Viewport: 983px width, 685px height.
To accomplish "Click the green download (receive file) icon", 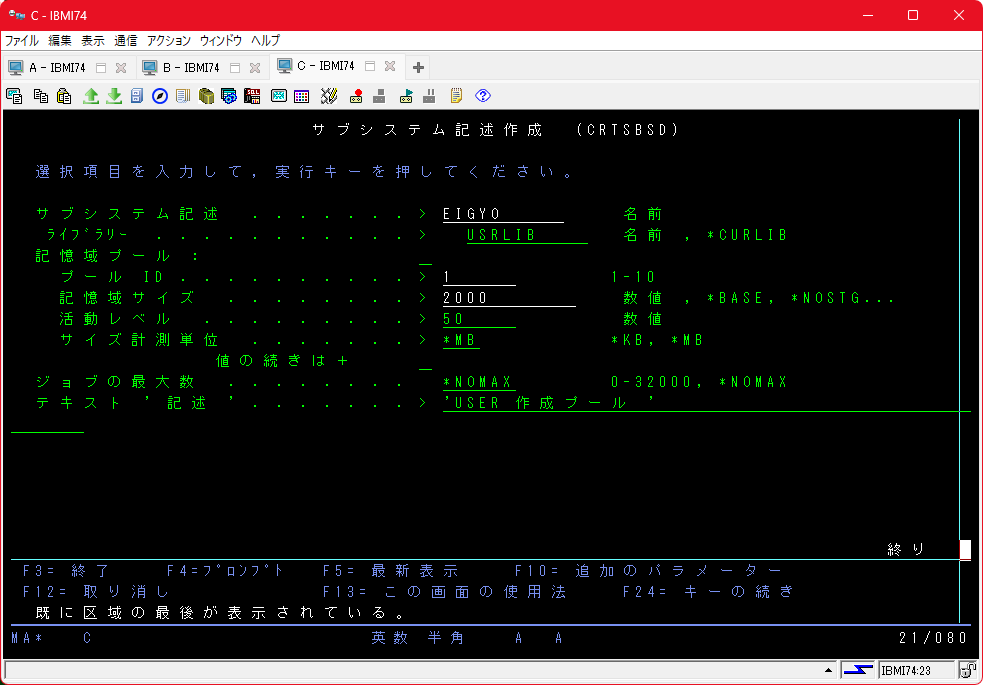I will pyautogui.click(x=114, y=96).
